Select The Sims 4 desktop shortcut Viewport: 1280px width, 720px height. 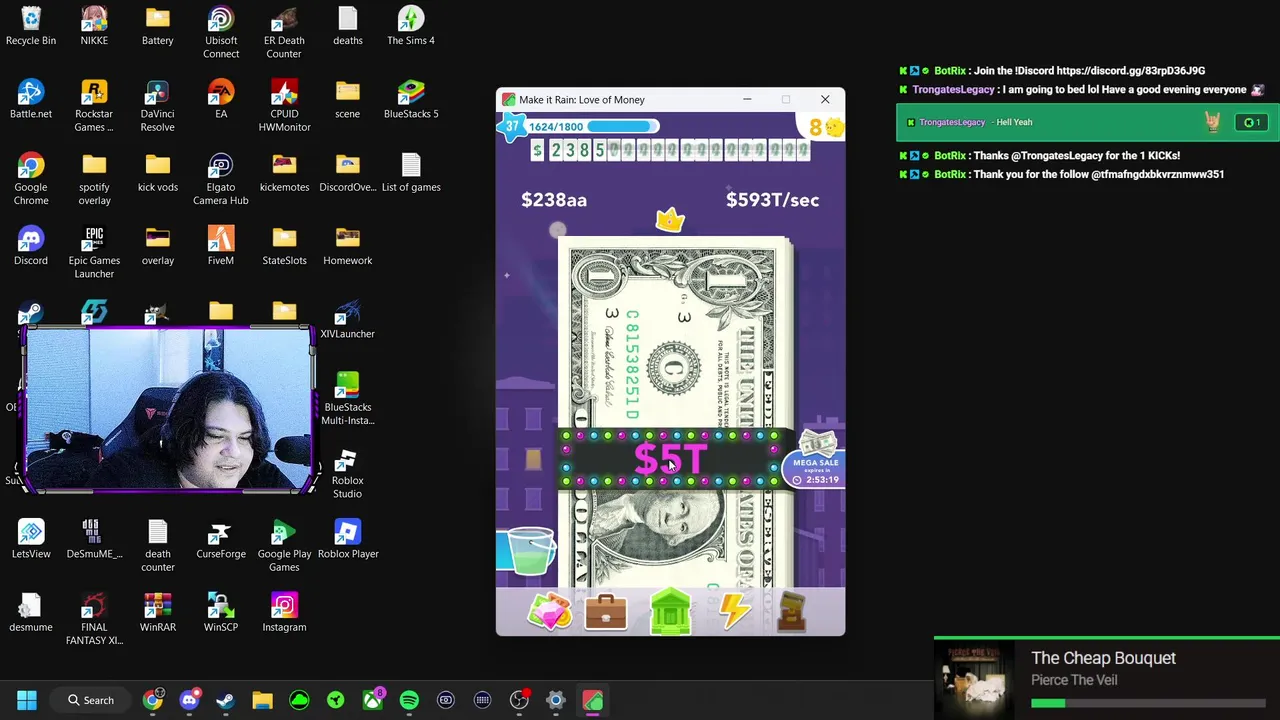point(411,26)
